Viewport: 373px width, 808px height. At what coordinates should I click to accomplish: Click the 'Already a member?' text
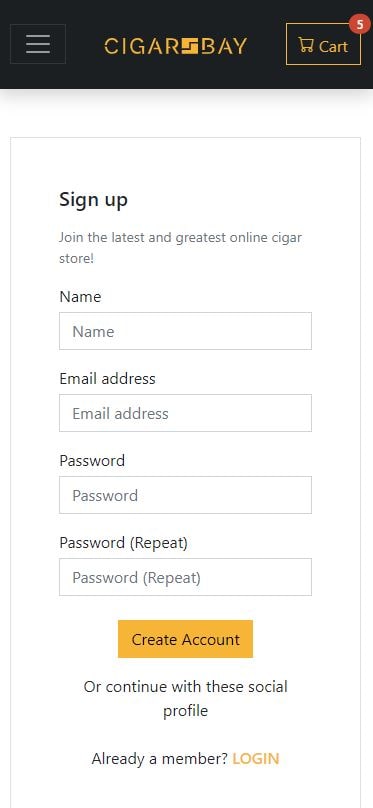pyautogui.click(x=160, y=759)
